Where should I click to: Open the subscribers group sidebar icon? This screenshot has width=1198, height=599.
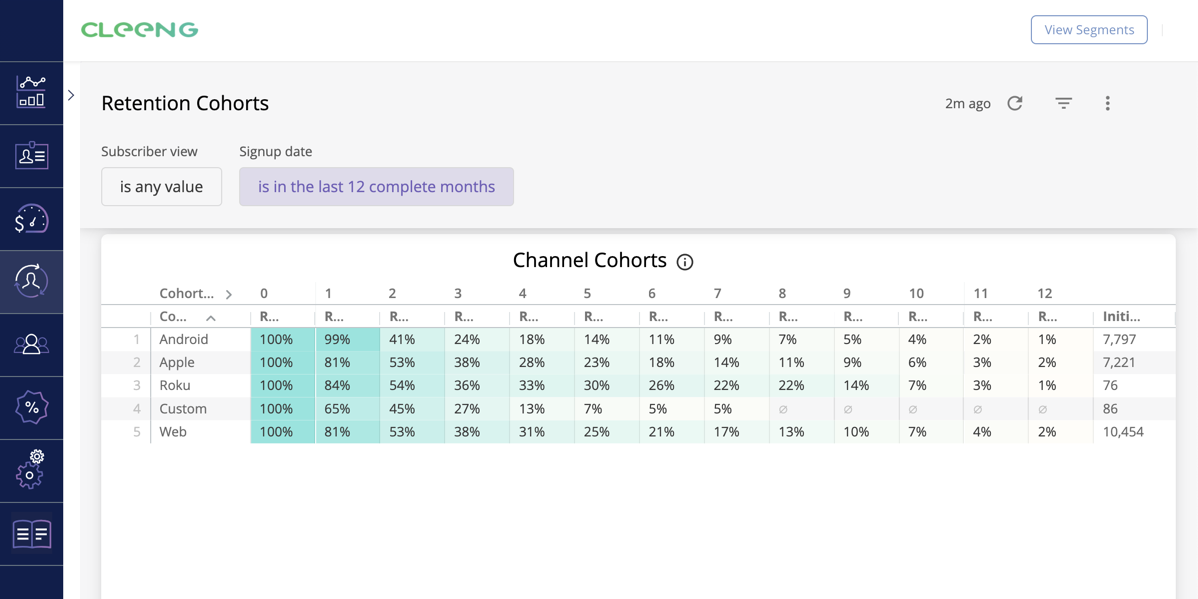(x=31, y=345)
